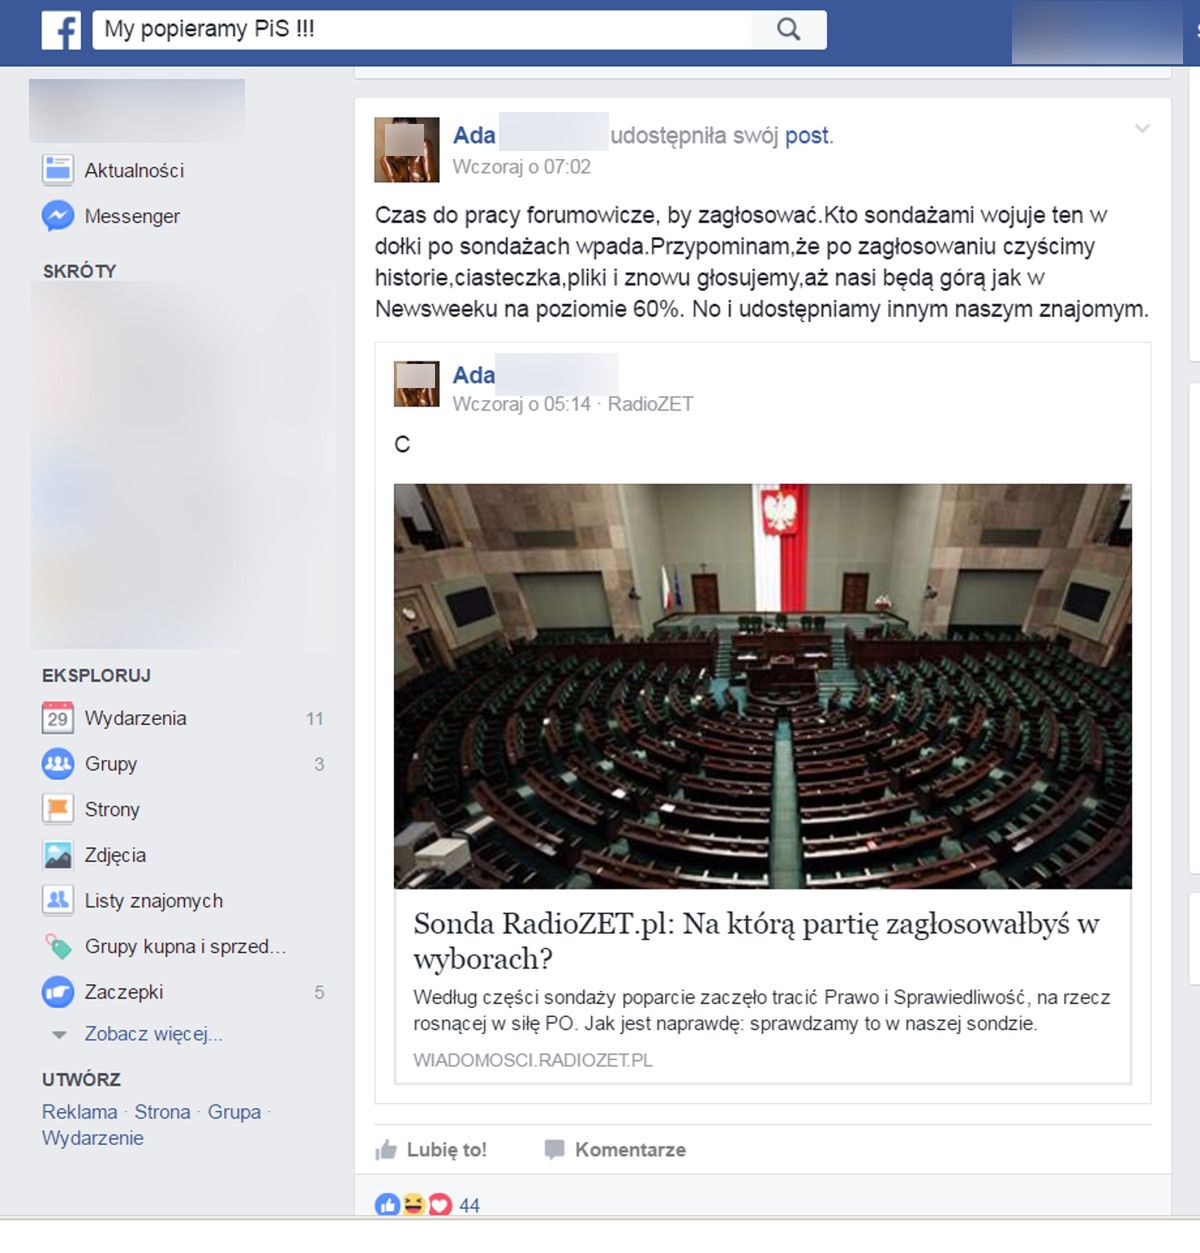Select the Wydarzenia calendar icon
The width and height of the screenshot is (1200, 1253).
(59, 718)
